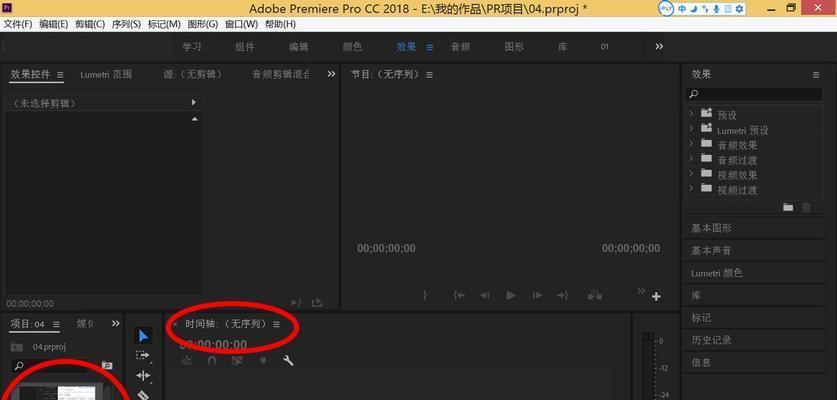This screenshot has width=837, height=400.
Task: Open the 序列(S) menu
Action: 126,25
